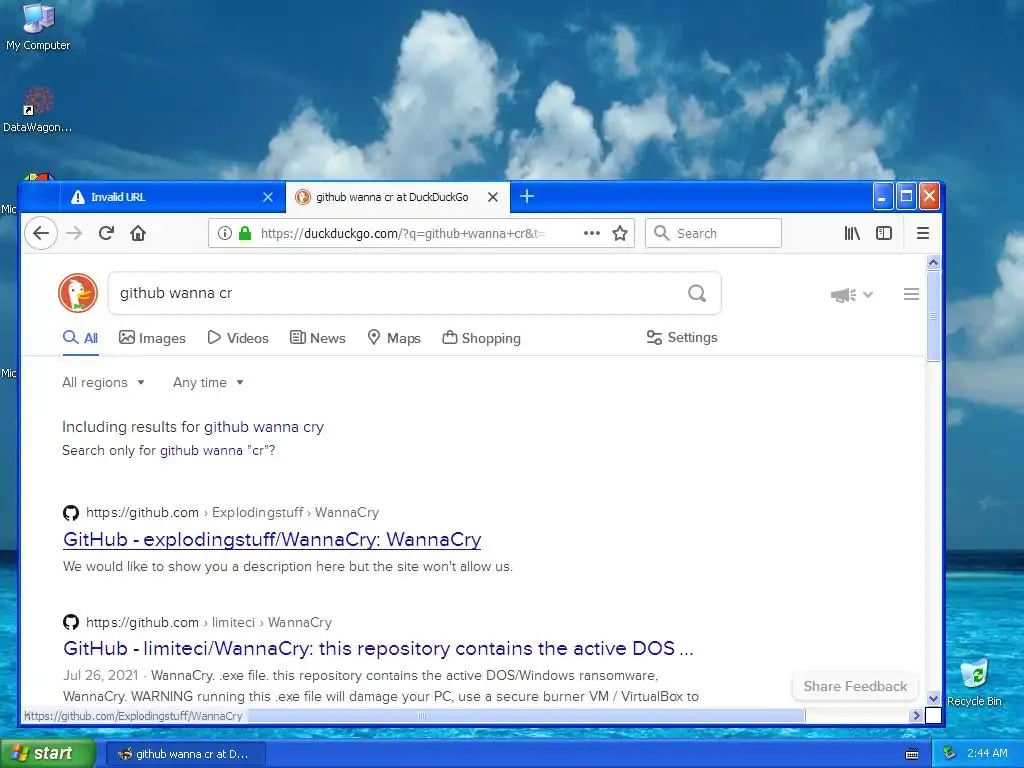Image resolution: width=1024 pixels, height=768 pixels.
Task: Expand the All regions dropdown
Action: coord(103,382)
